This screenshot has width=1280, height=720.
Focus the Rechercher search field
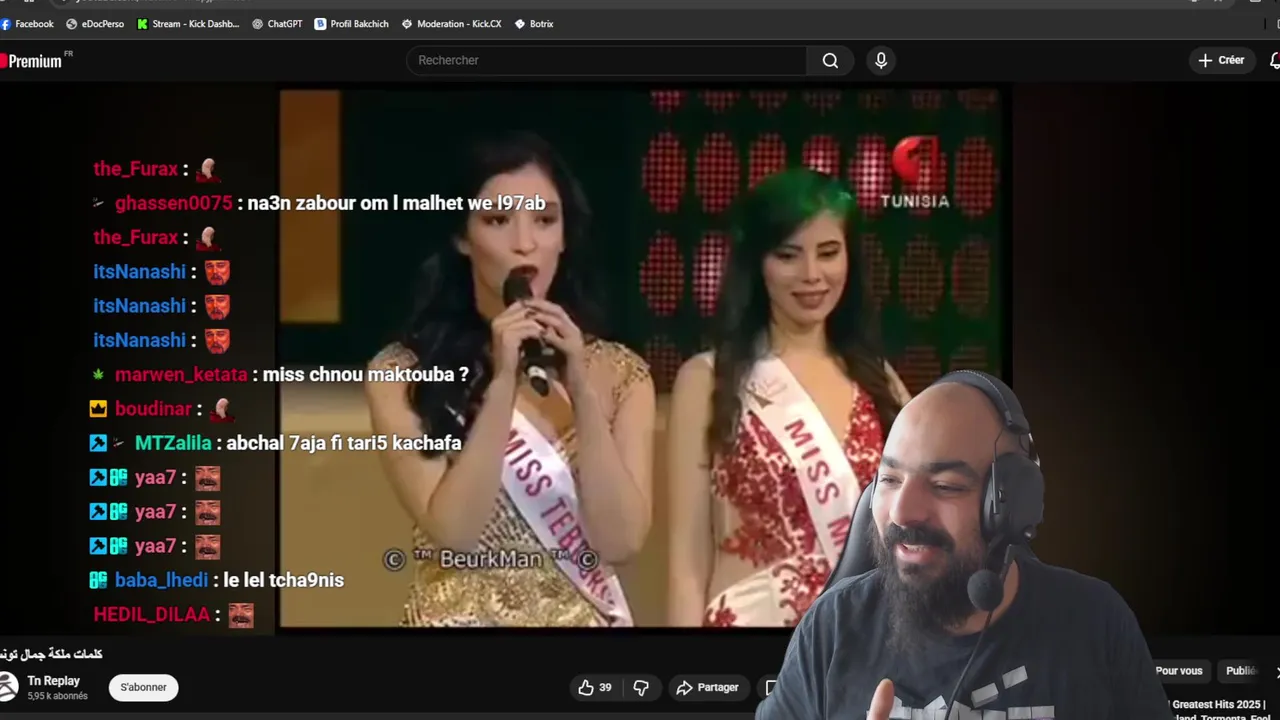click(606, 60)
